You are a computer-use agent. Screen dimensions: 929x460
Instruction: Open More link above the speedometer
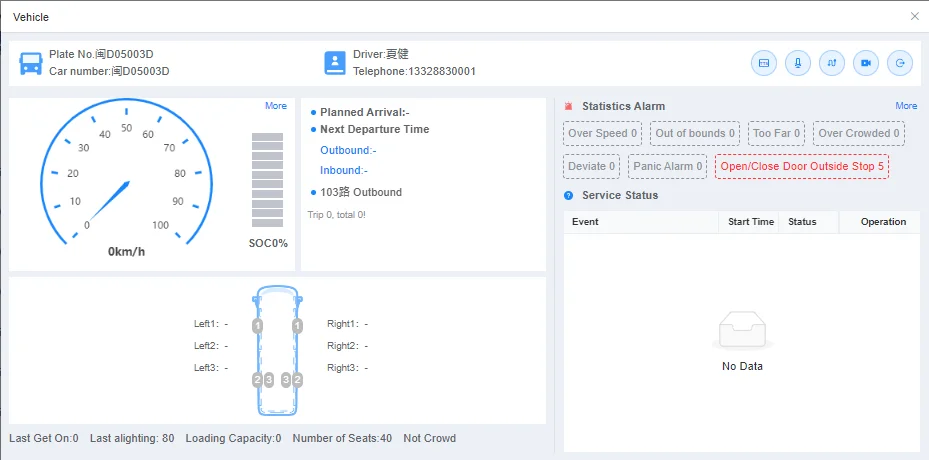pyautogui.click(x=276, y=106)
